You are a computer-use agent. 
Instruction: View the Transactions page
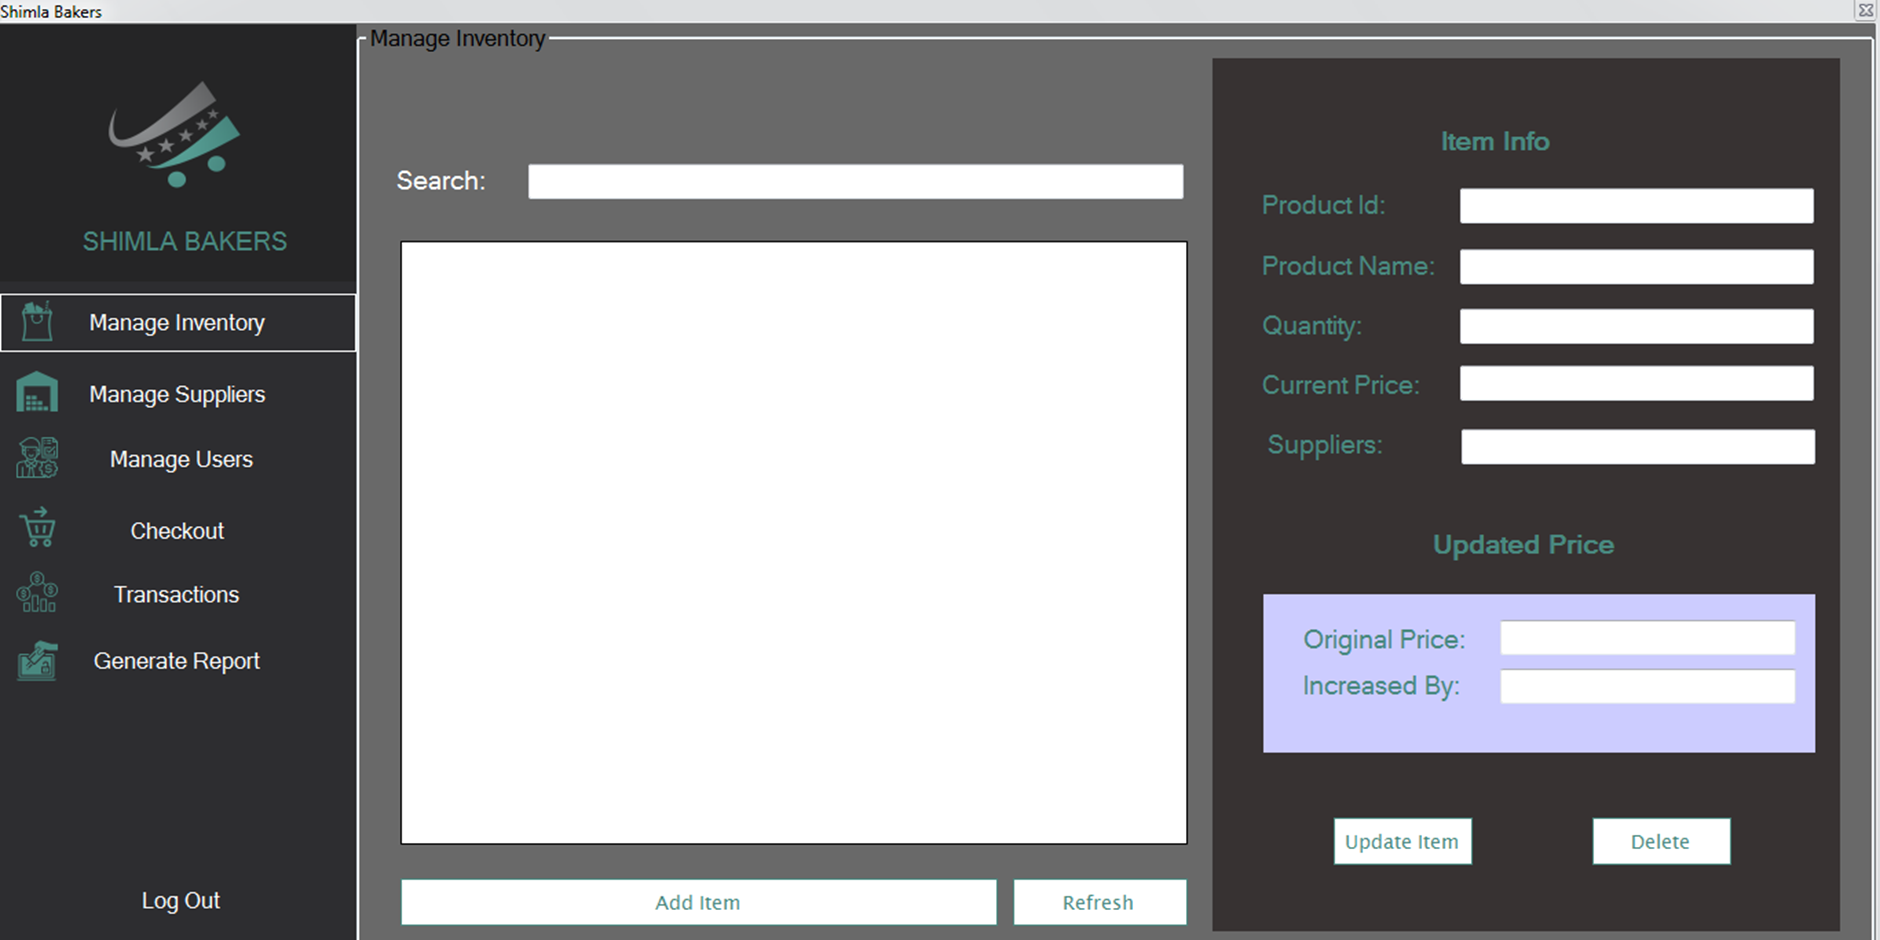(x=178, y=594)
